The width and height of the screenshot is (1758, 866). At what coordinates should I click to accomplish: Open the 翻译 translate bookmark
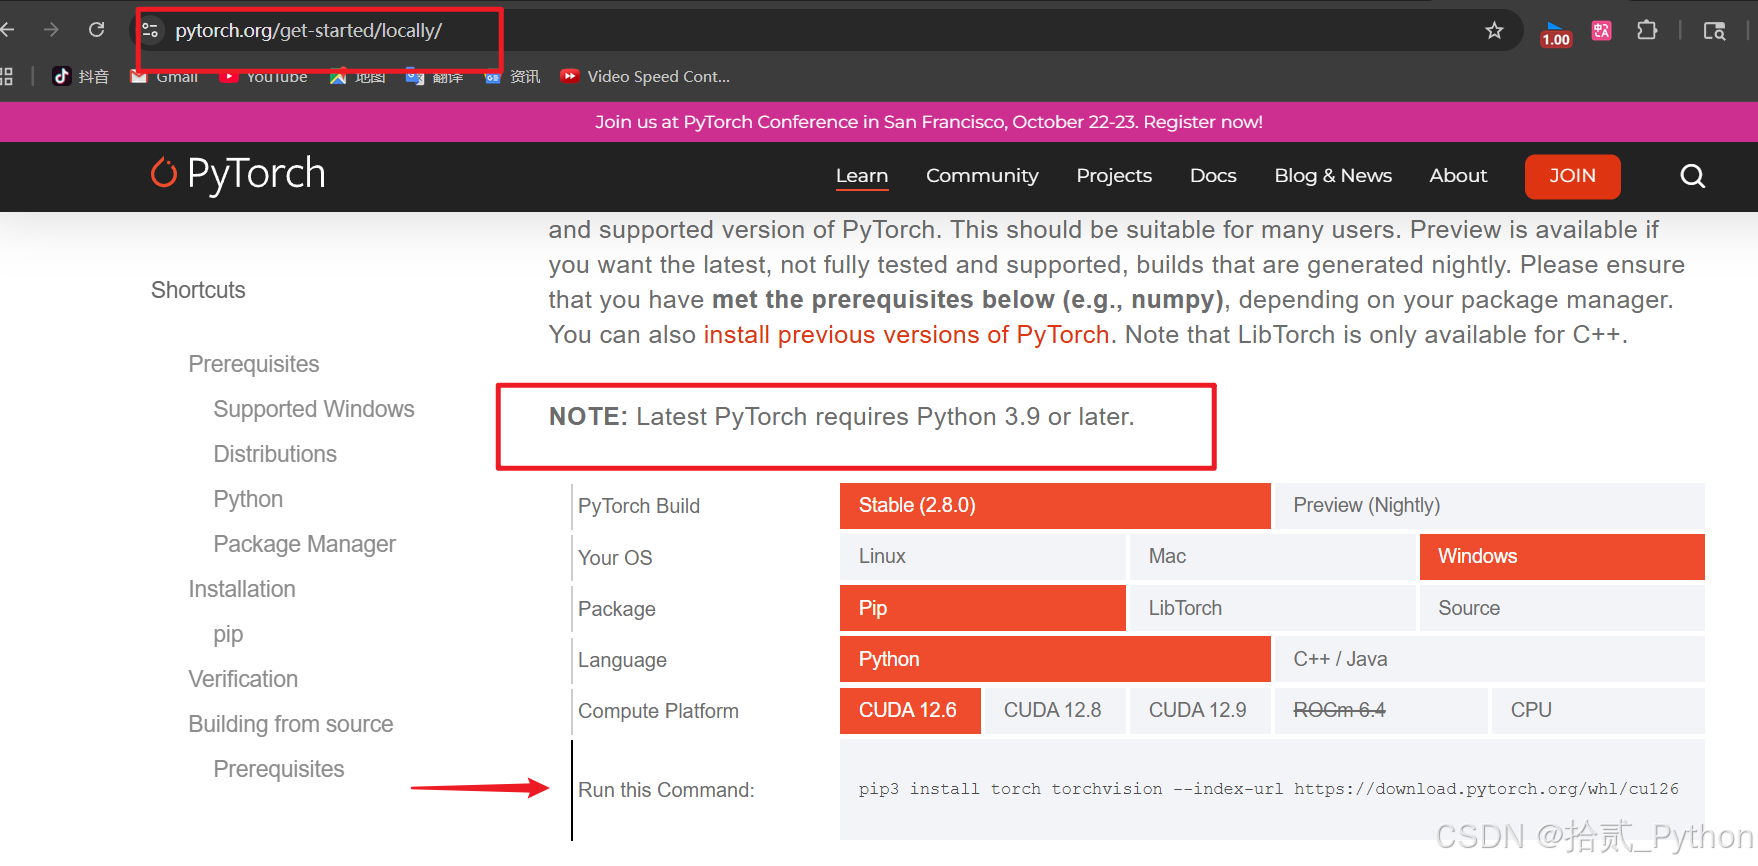point(434,76)
